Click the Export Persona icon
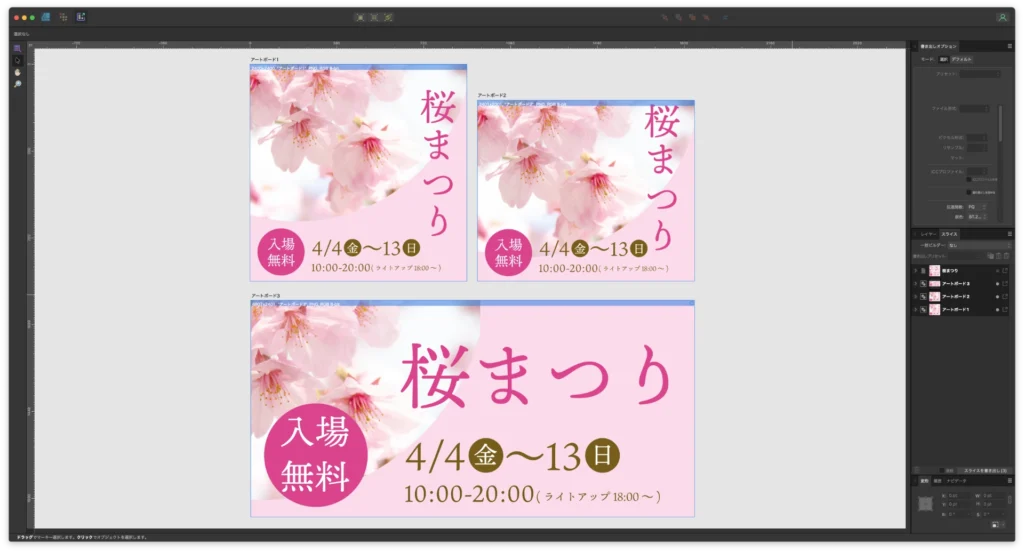The width and height of the screenshot is (1024, 552). tap(80, 17)
